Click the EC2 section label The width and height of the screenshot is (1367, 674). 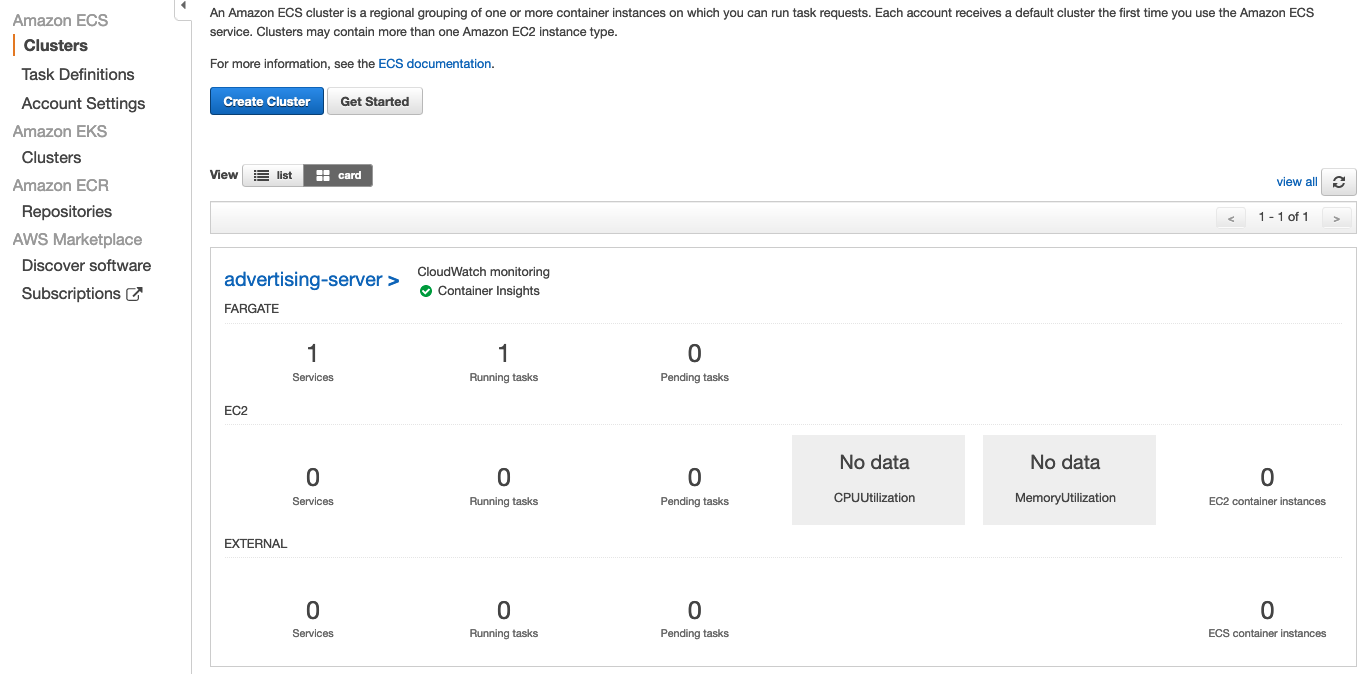point(236,411)
